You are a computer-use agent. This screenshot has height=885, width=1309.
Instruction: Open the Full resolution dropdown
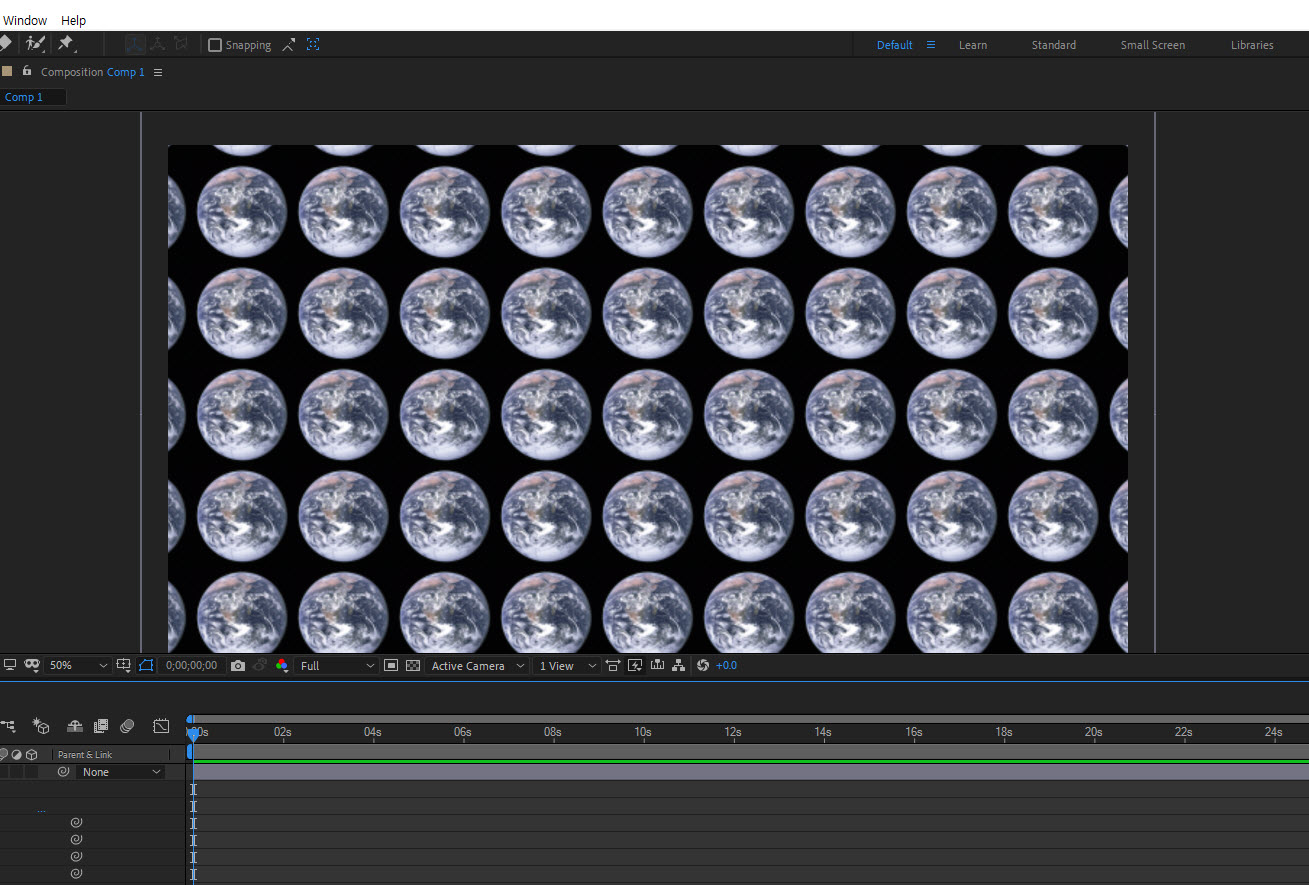pyautogui.click(x=337, y=665)
